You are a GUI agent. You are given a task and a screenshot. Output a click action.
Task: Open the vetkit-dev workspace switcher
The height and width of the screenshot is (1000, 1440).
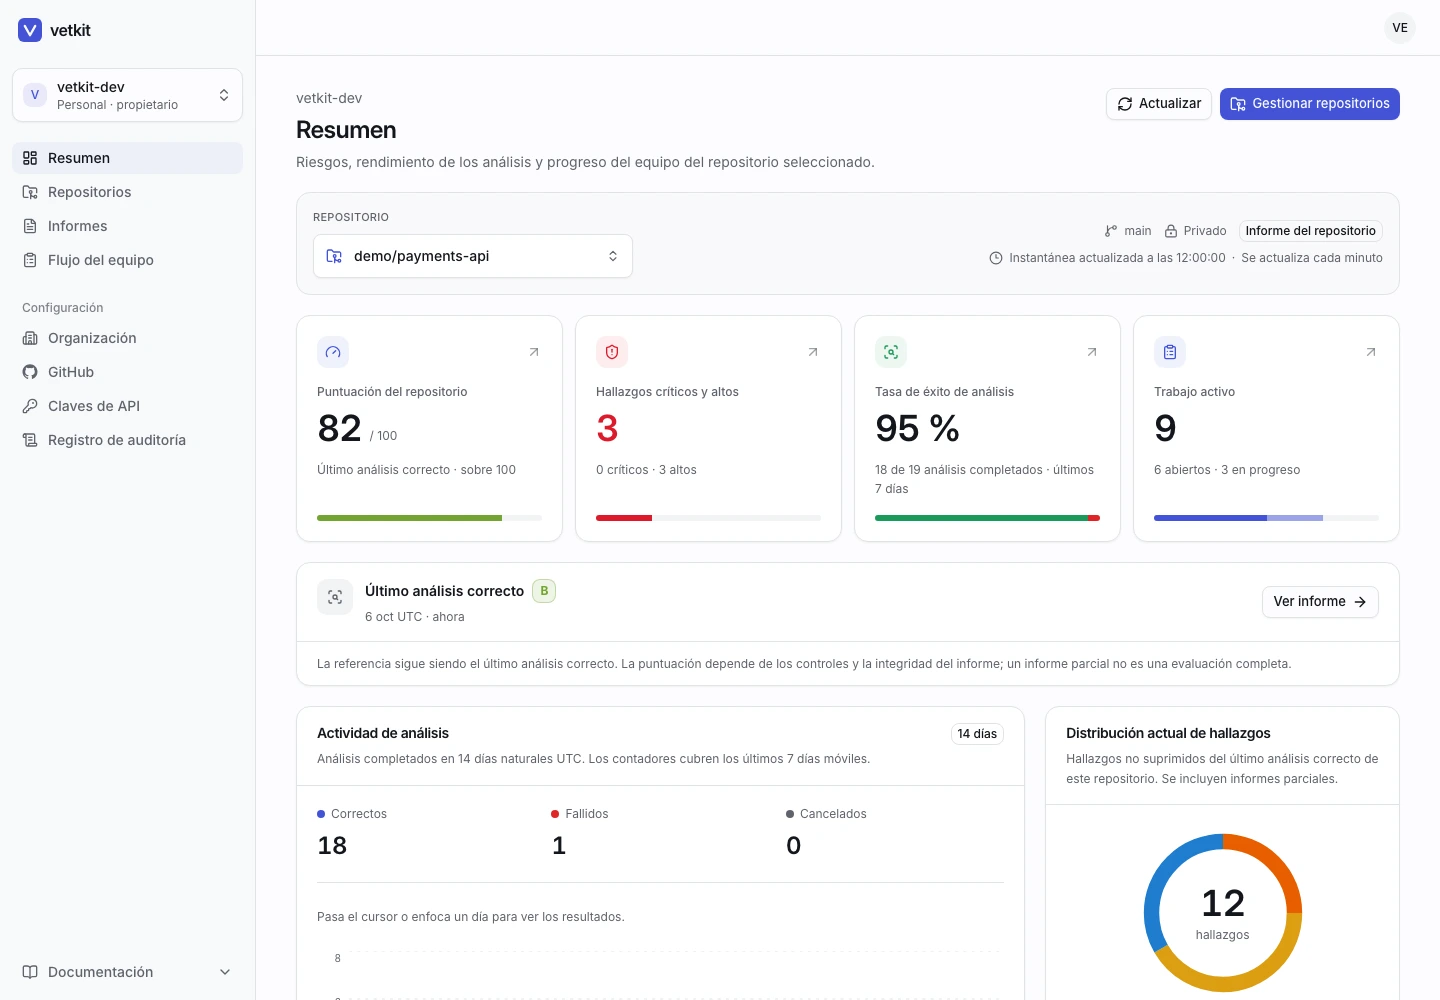[x=127, y=95]
